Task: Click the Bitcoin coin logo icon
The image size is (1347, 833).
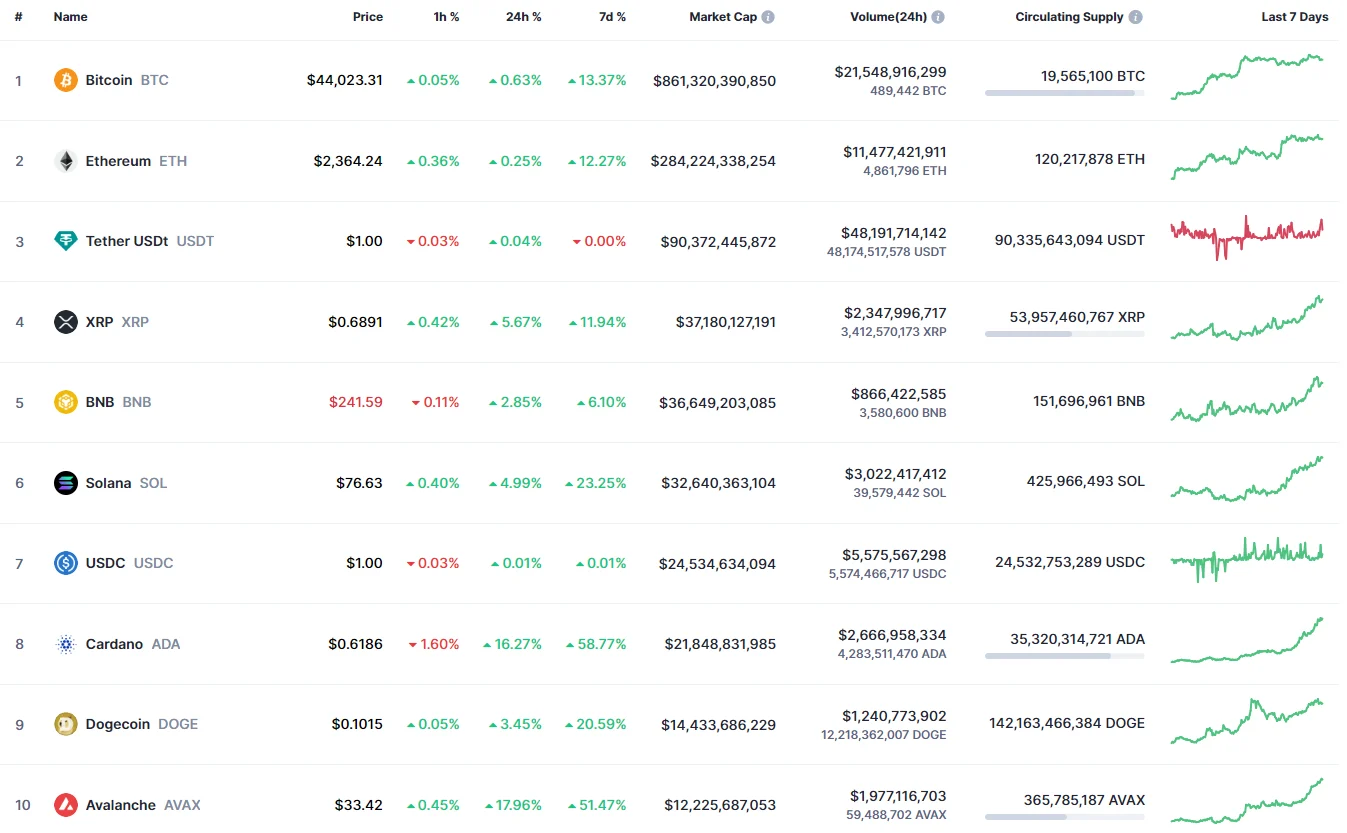Action: (65, 80)
